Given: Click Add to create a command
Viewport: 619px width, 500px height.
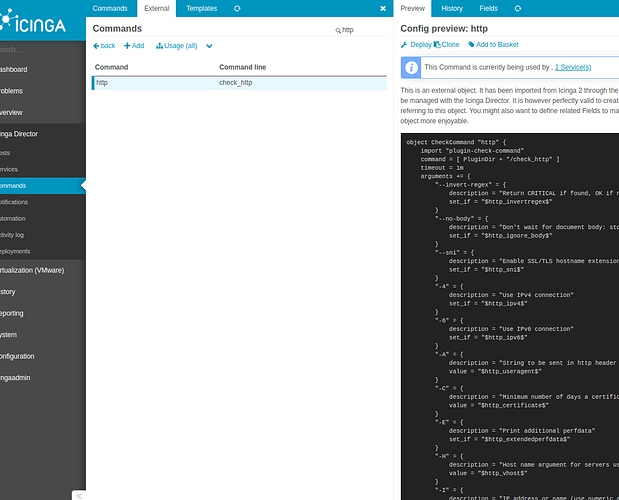Looking at the screenshot, I should [x=134, y=46].
